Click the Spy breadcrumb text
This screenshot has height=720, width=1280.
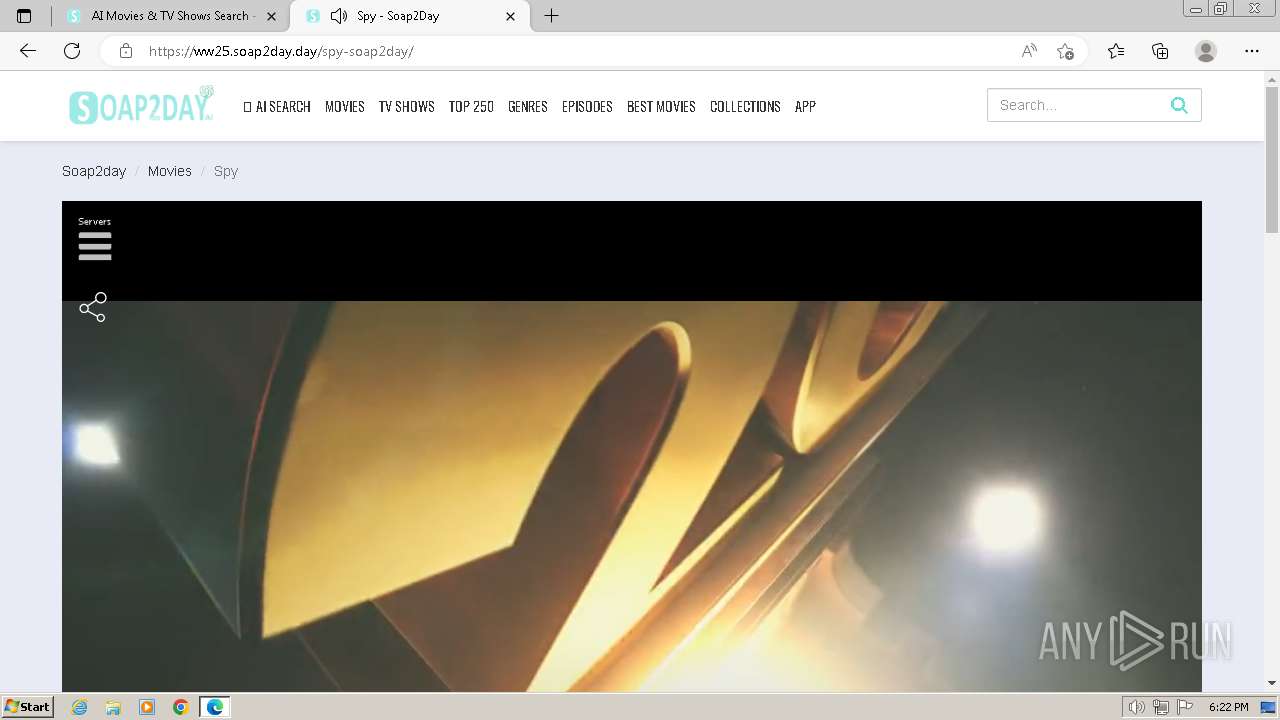coord(226,171)
